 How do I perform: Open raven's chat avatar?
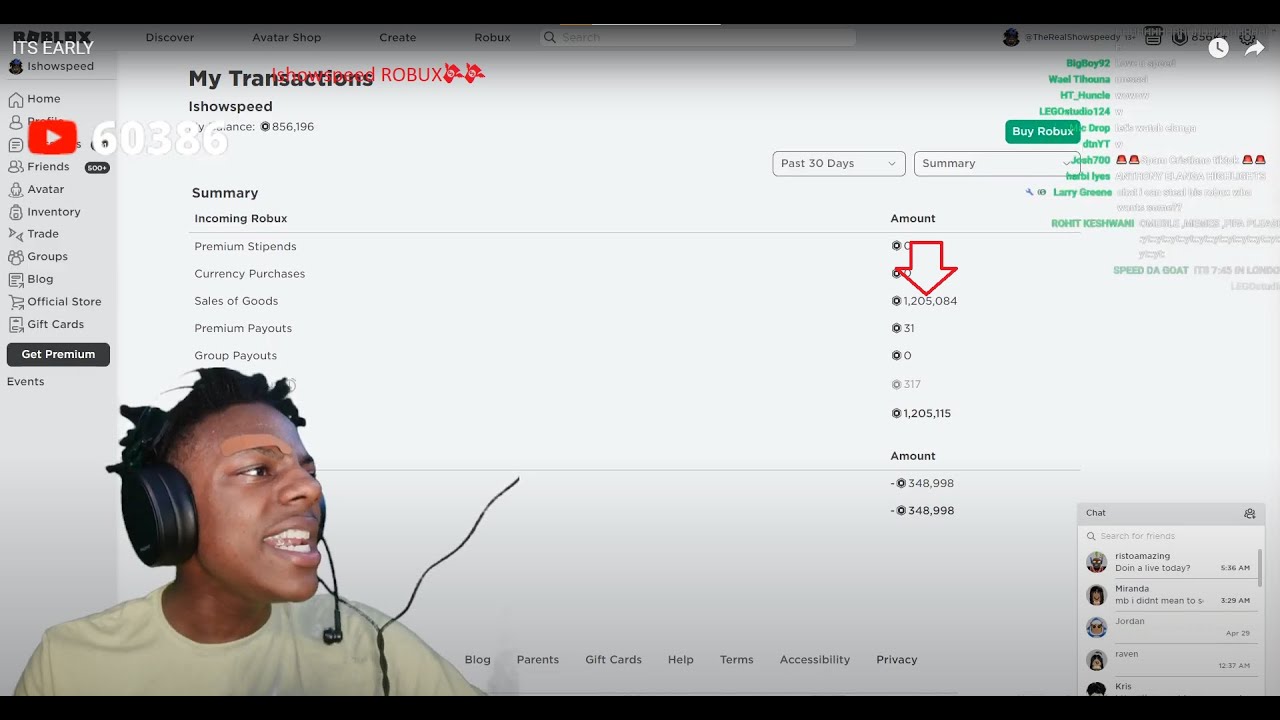click(1097, 660)
